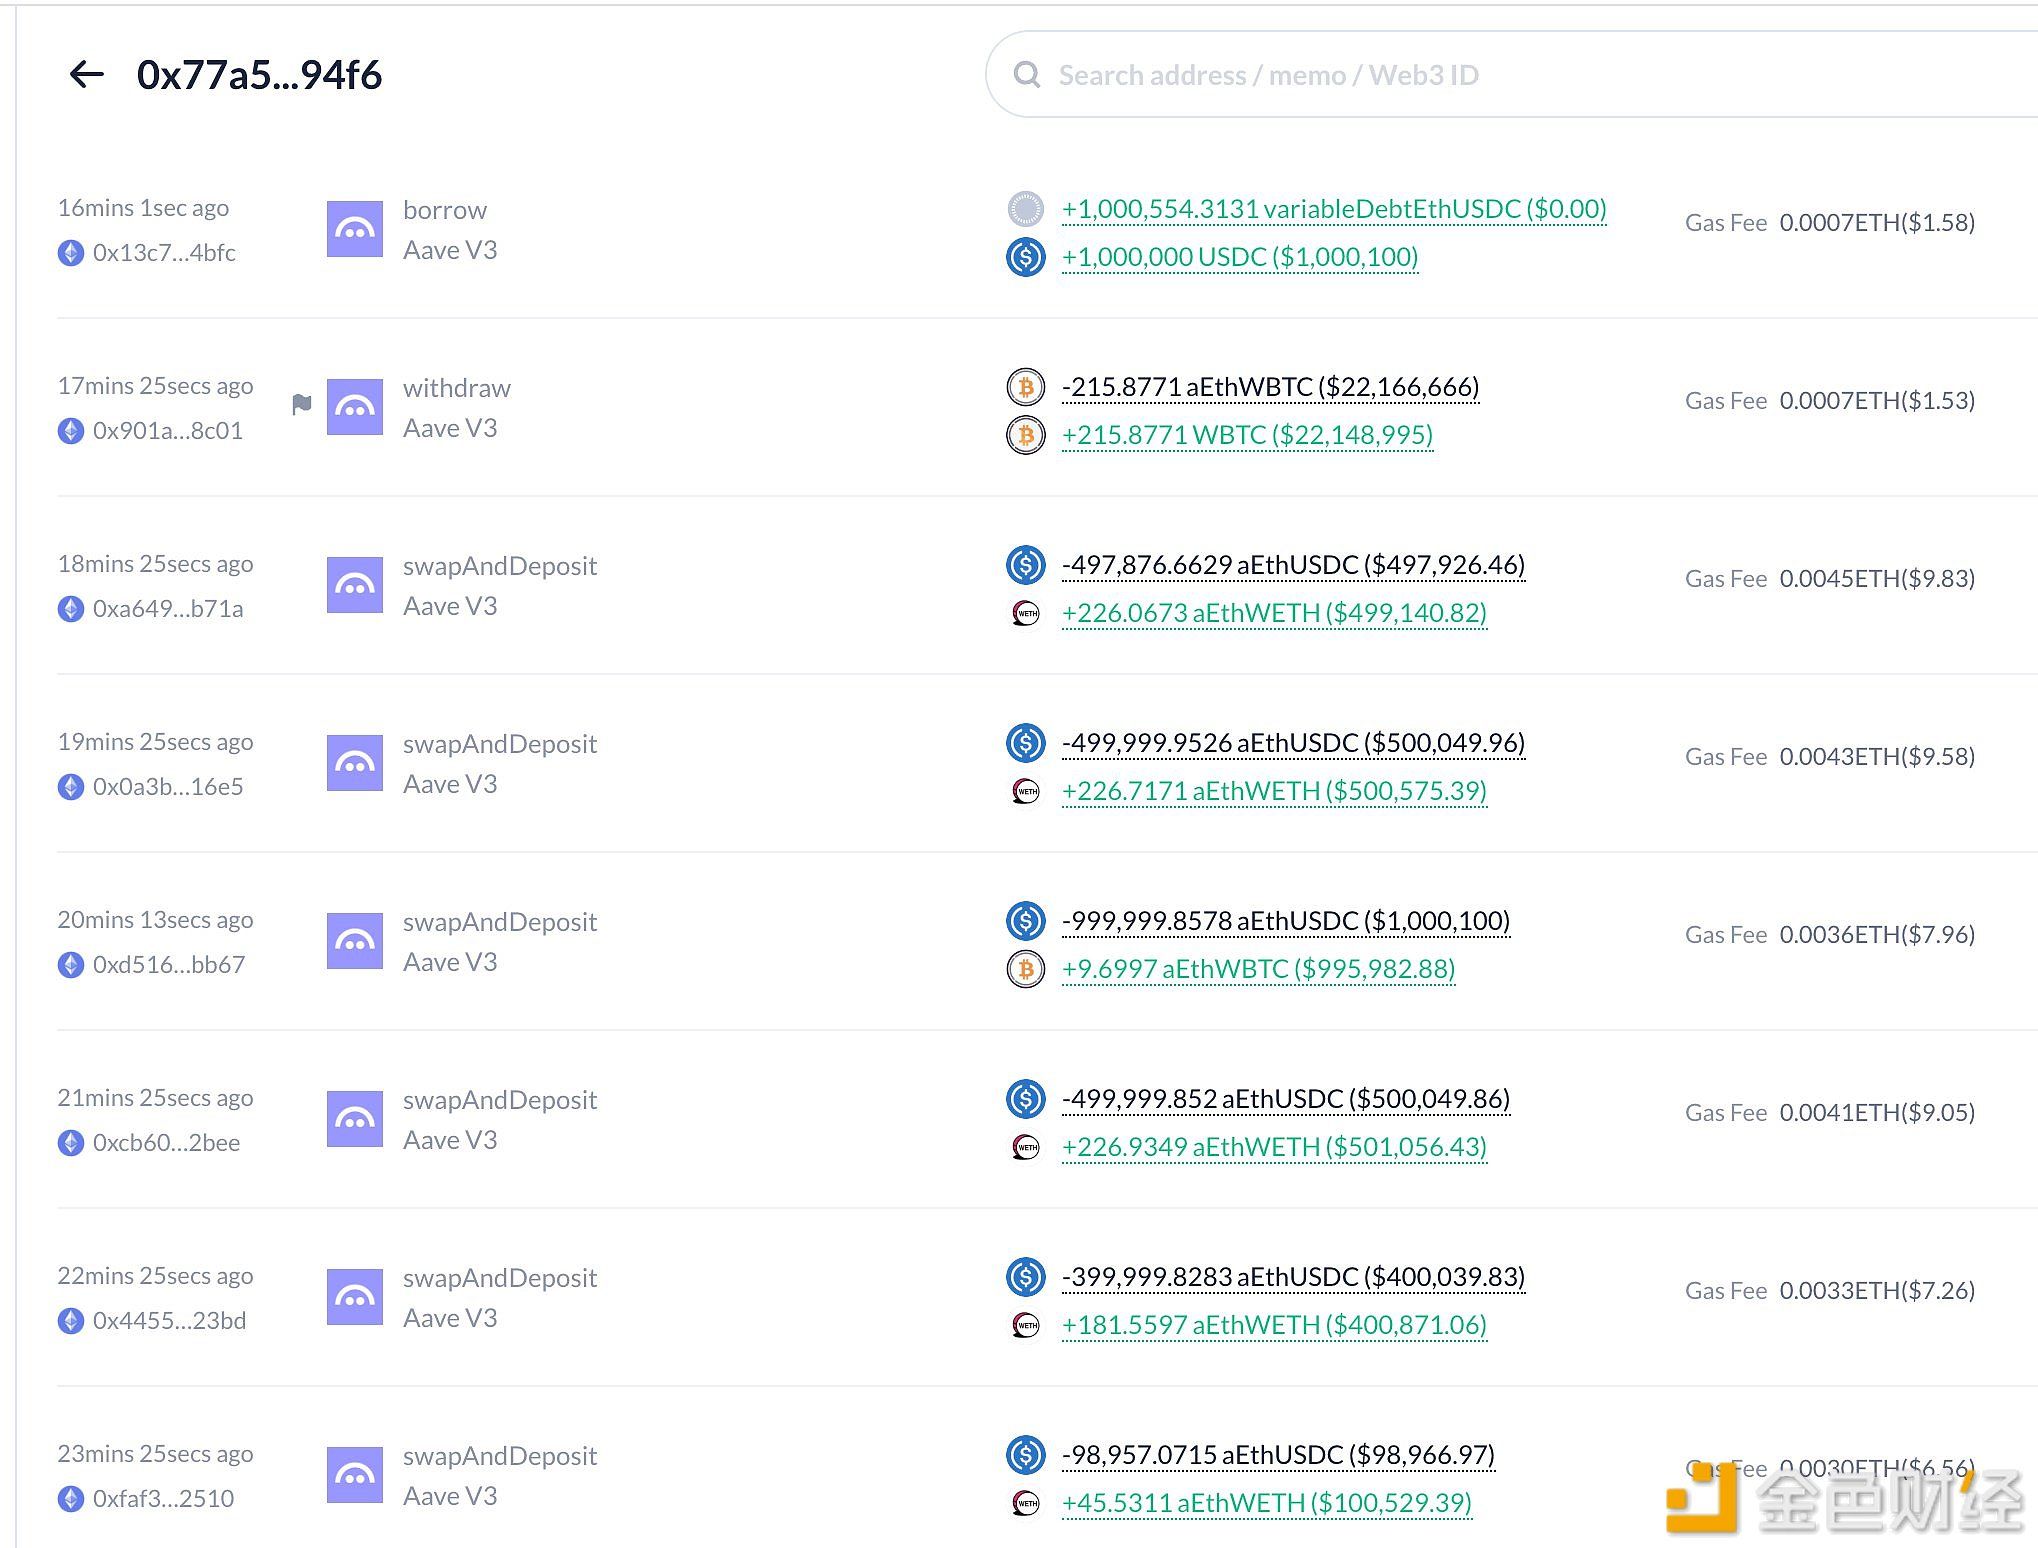Click the Aave V3 icon on the withdraw row
Image resolution: width=2038 pixels, height=1548 pixels.
pyautogui.click(x=354, y=407)
